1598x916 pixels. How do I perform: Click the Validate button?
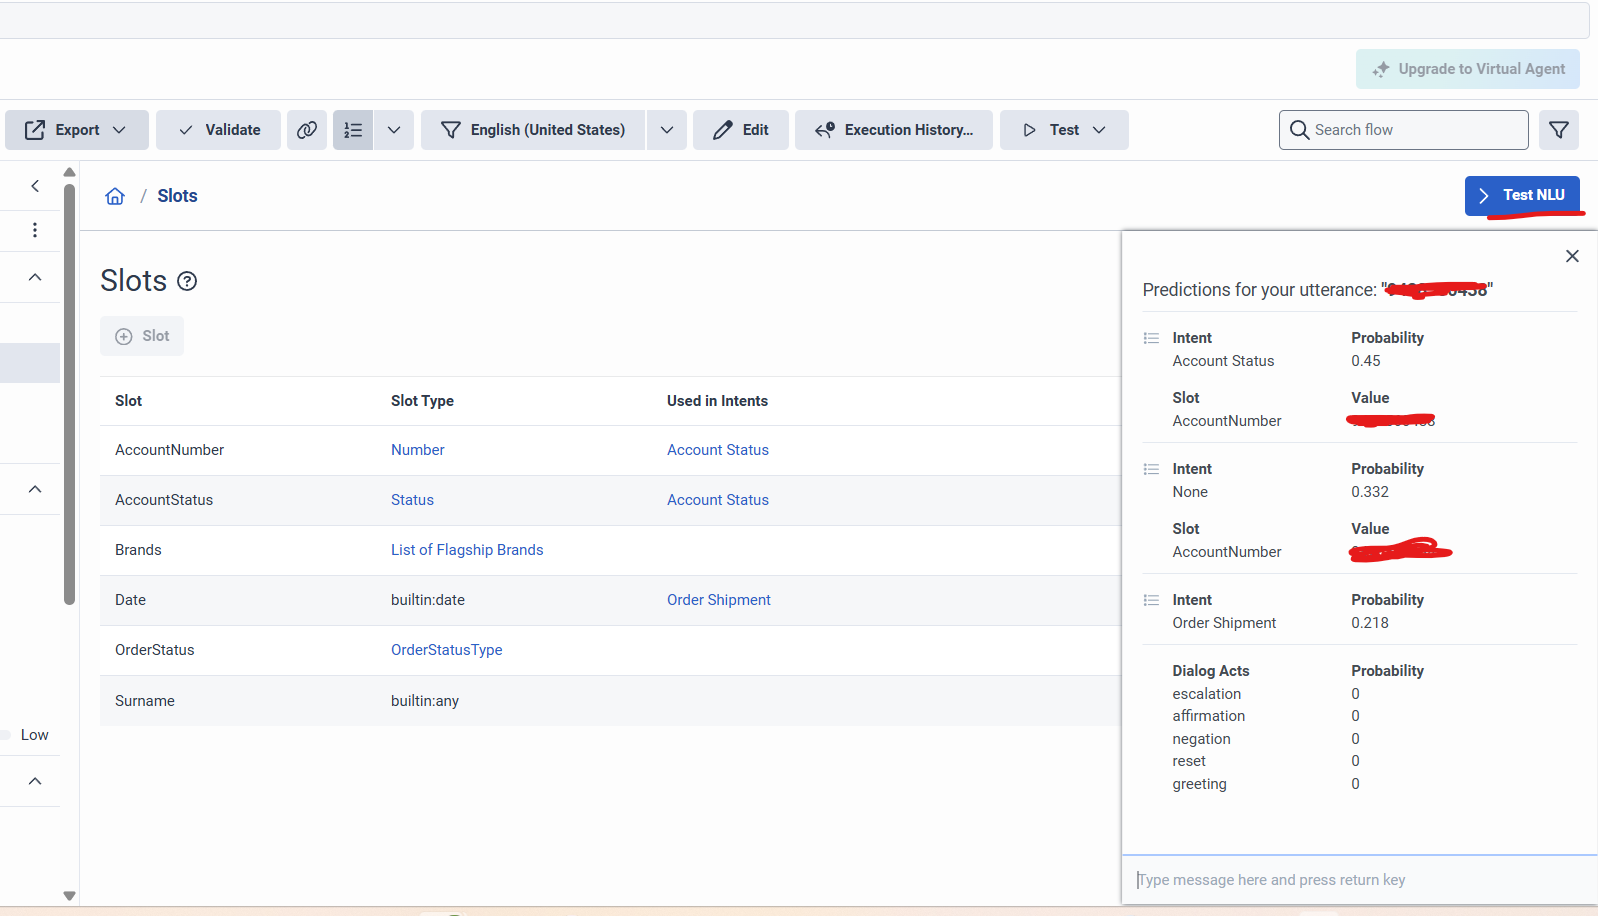click(x=219, y=130)
